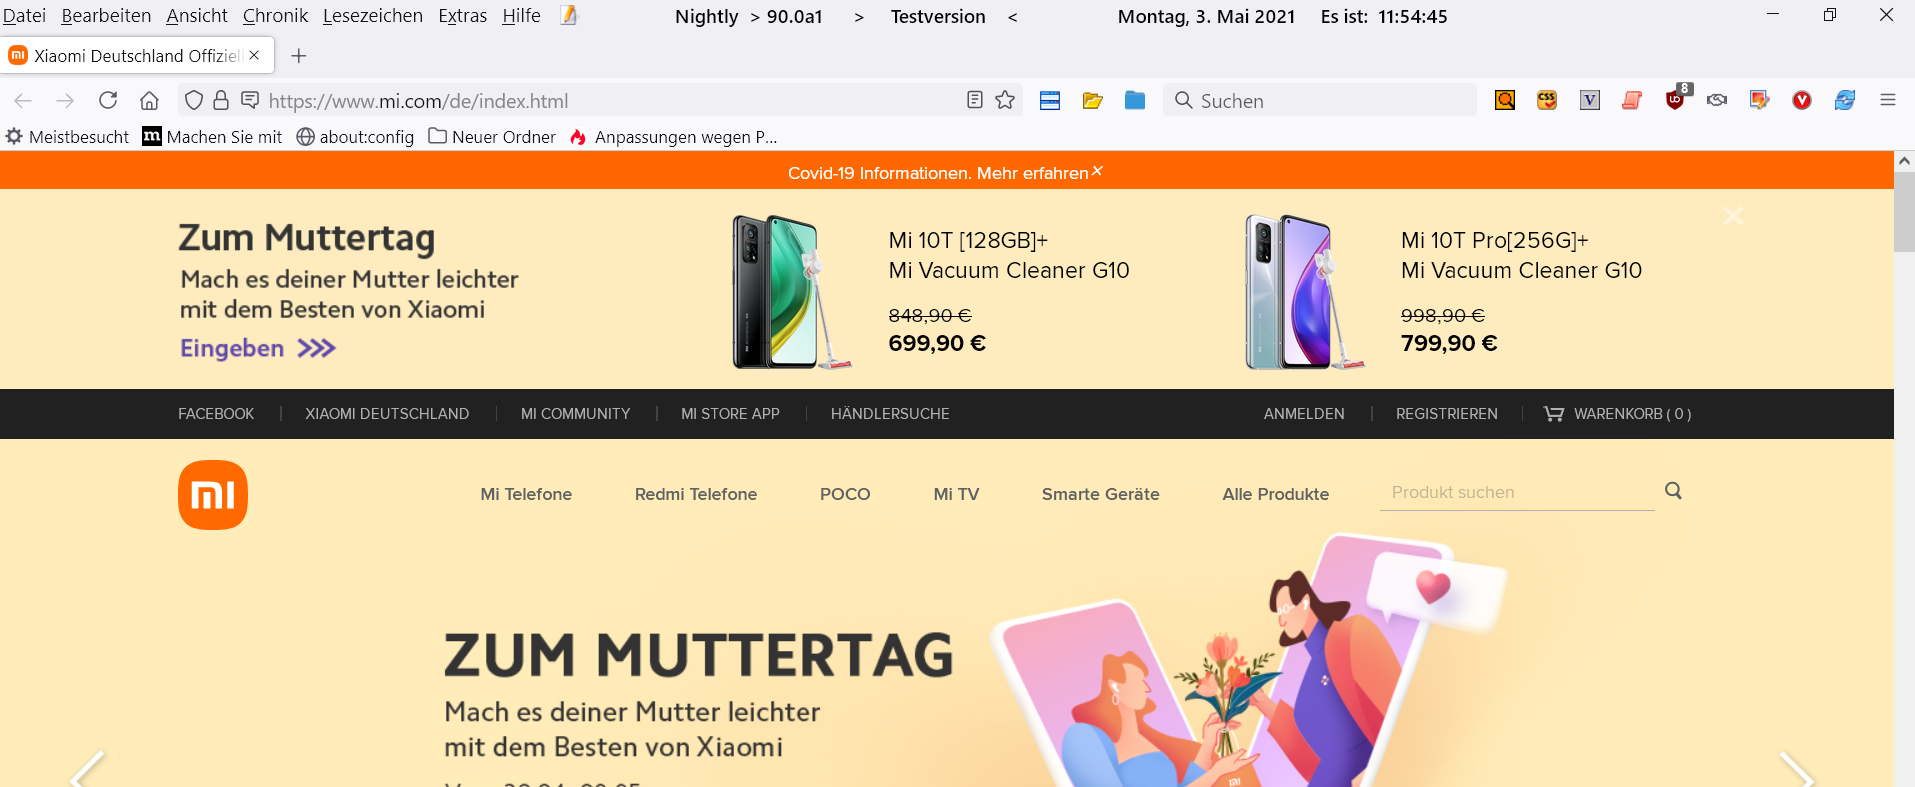The width and height of the screenshot is (1915, 787).
Task: Open the orange magnifier extension icon
Action: 1505,100
